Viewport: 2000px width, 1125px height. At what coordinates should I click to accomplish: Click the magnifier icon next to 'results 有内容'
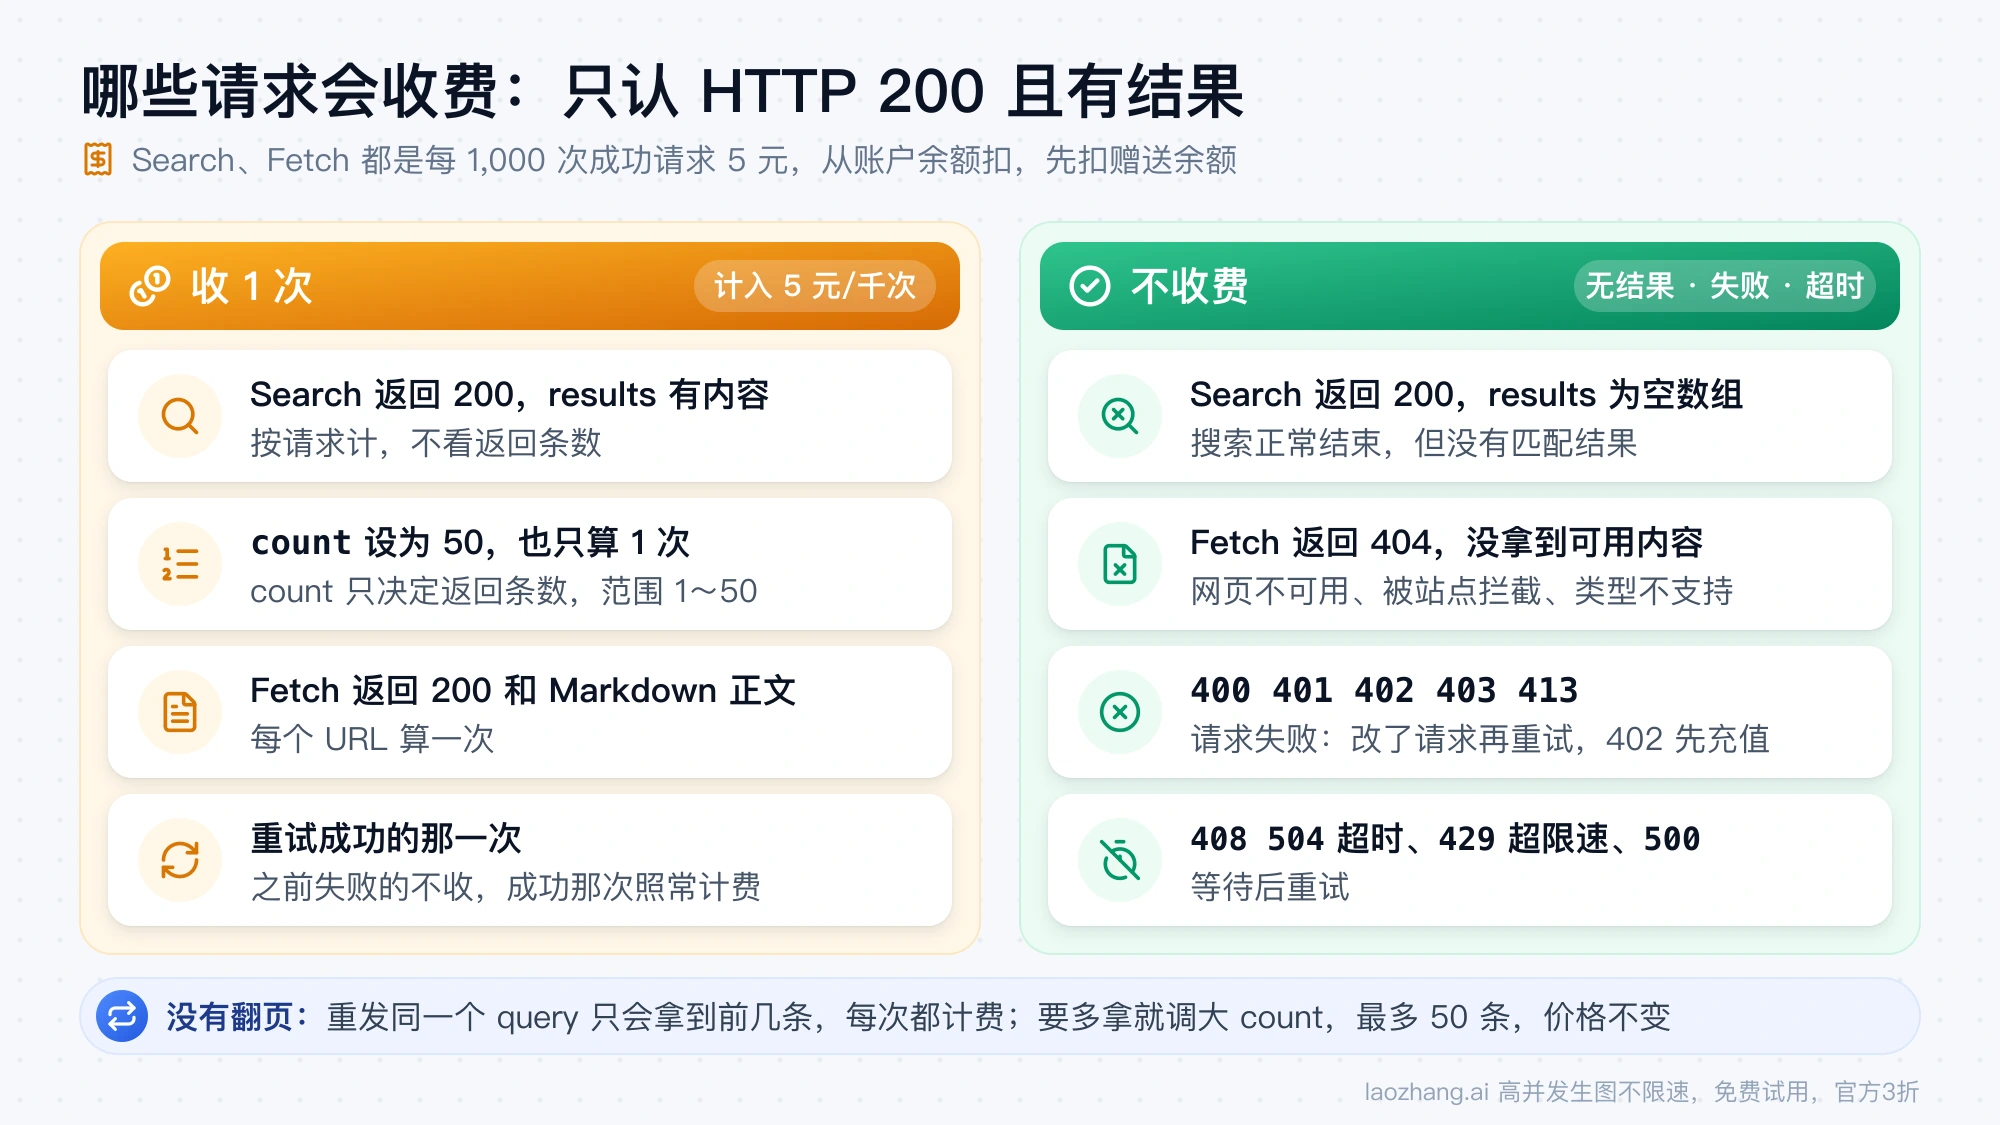180,416
